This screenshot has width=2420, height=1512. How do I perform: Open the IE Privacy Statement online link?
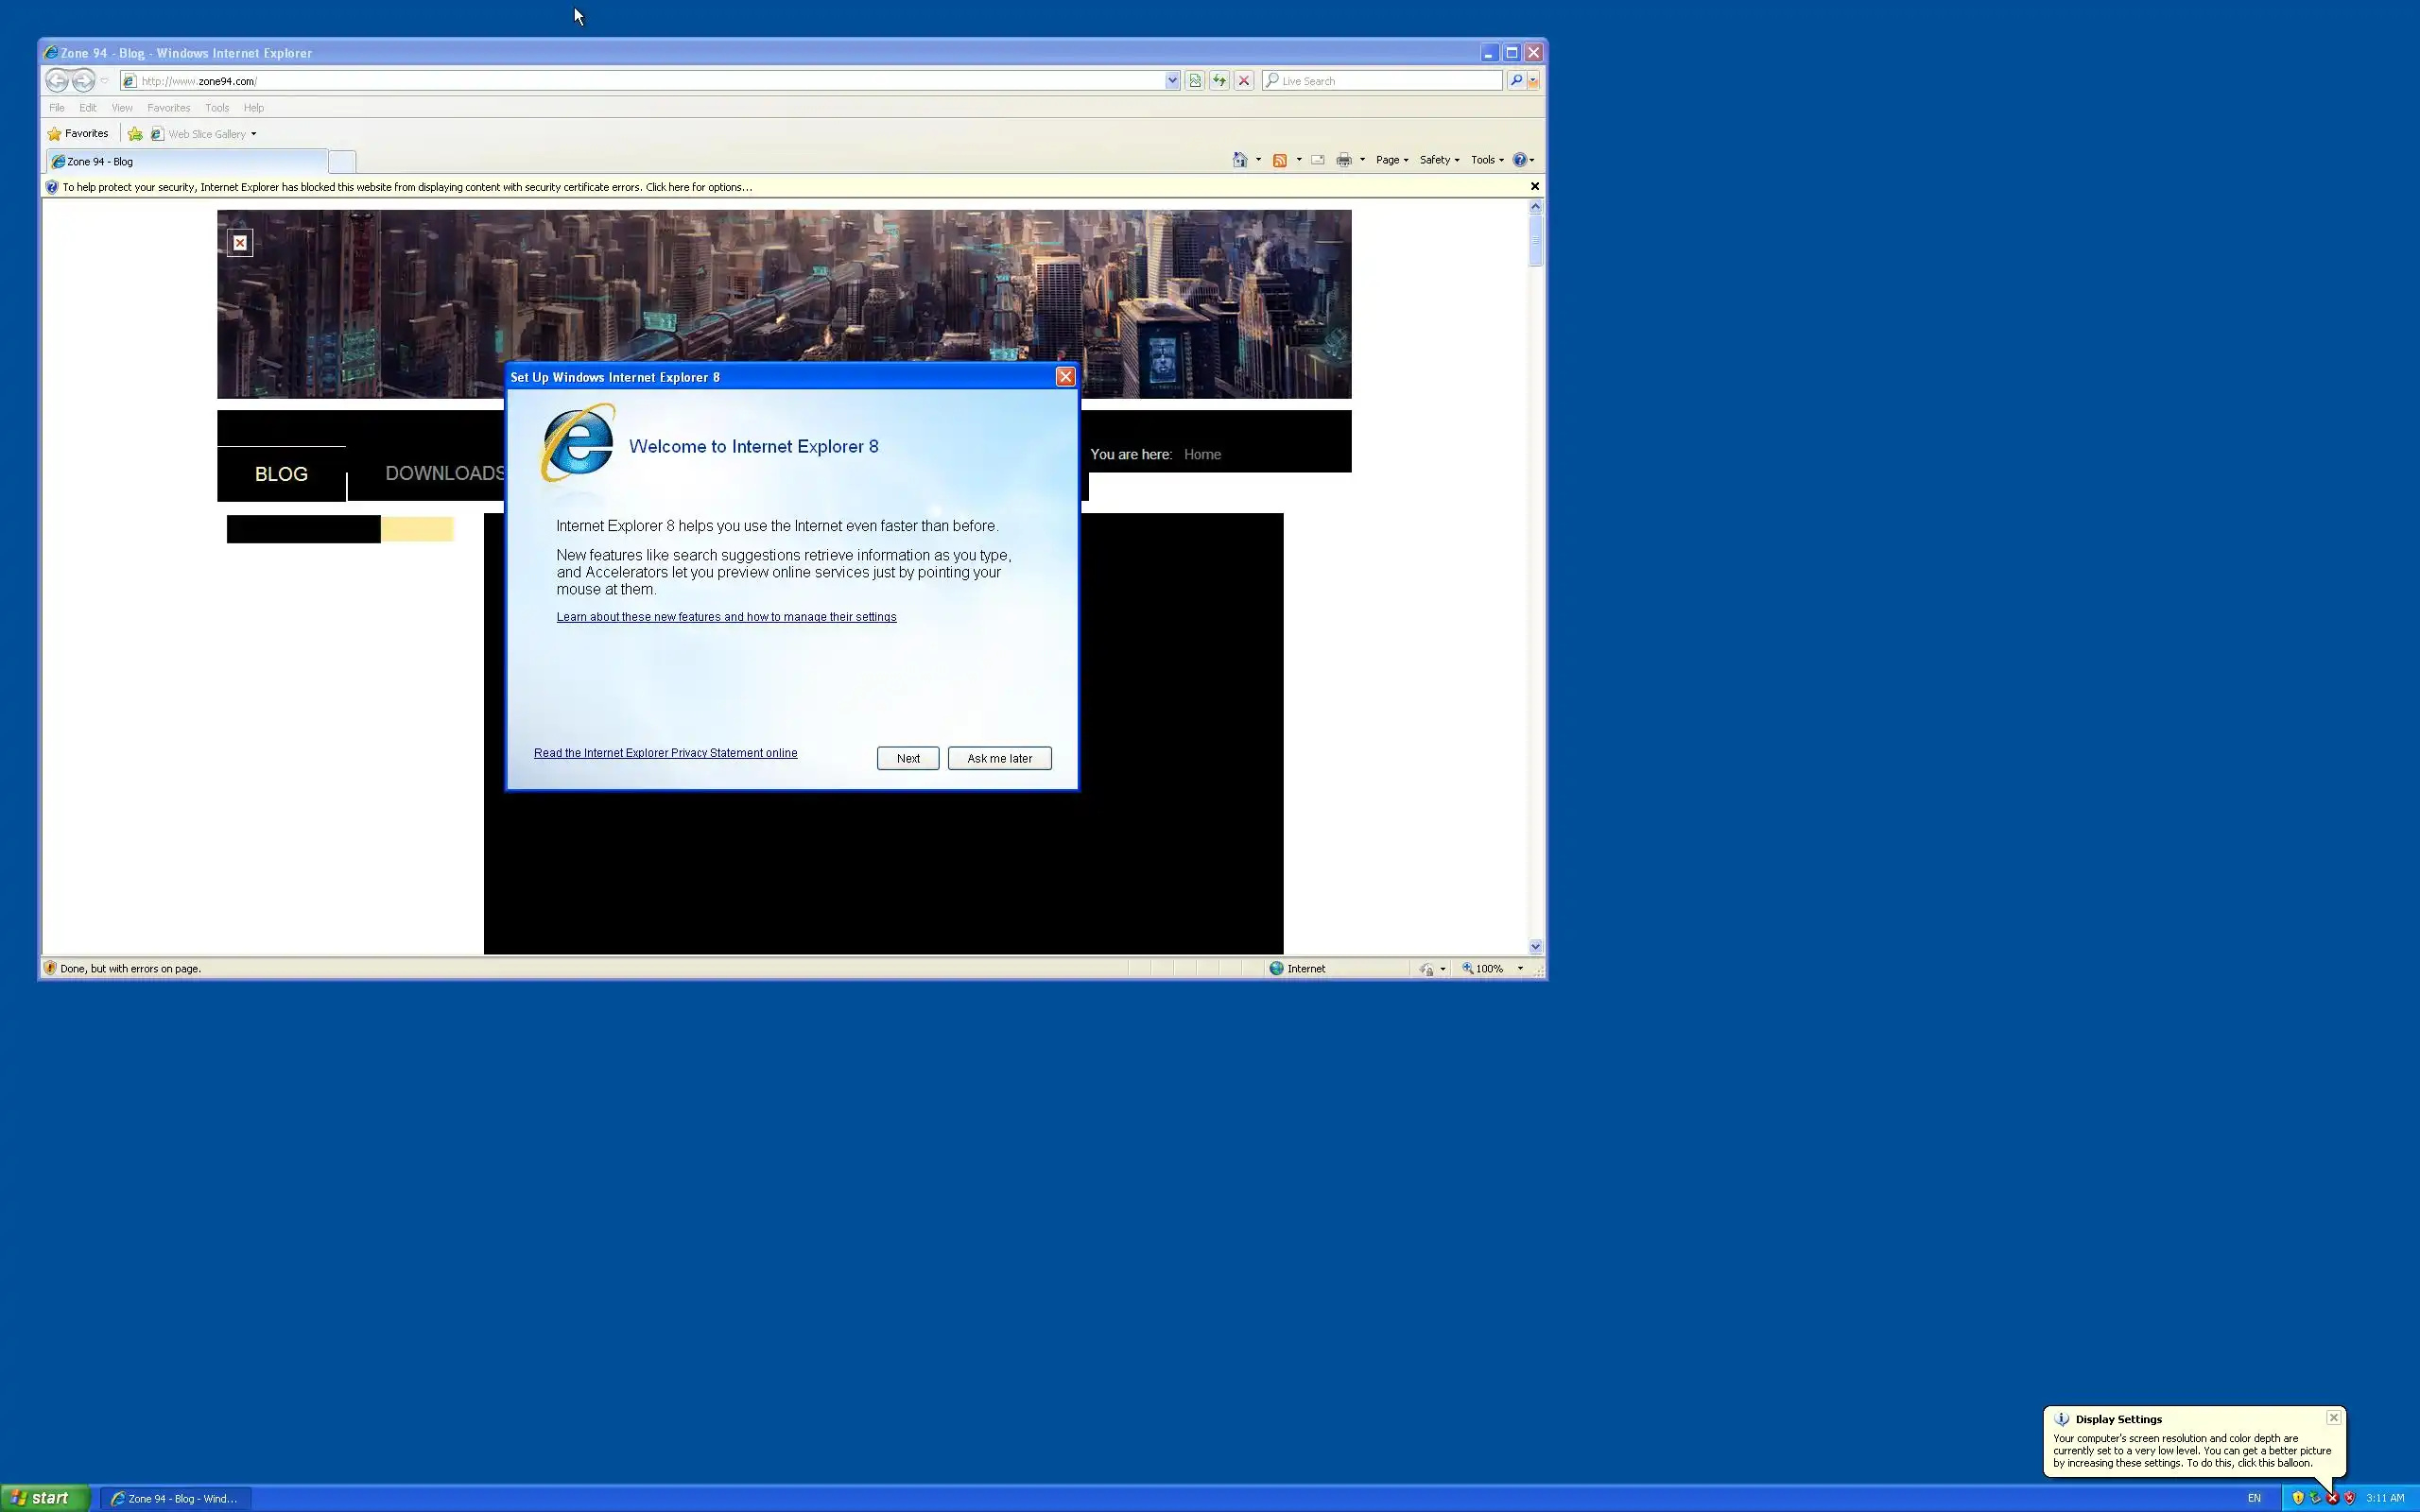665,753
